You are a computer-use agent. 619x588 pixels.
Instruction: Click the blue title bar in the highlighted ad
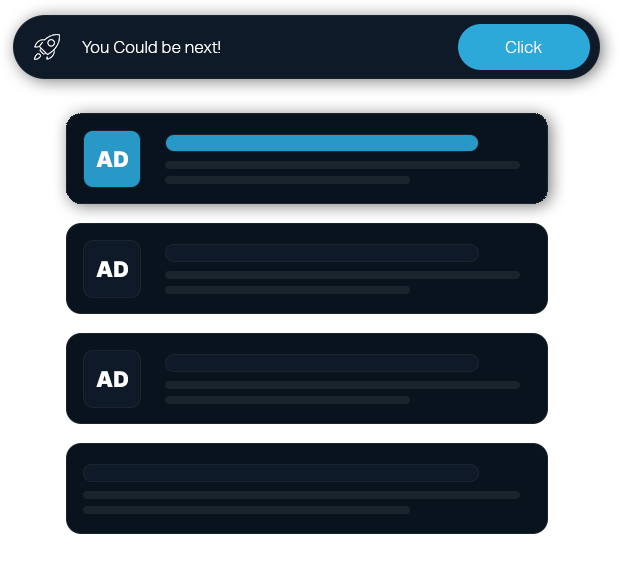[322, 143]
